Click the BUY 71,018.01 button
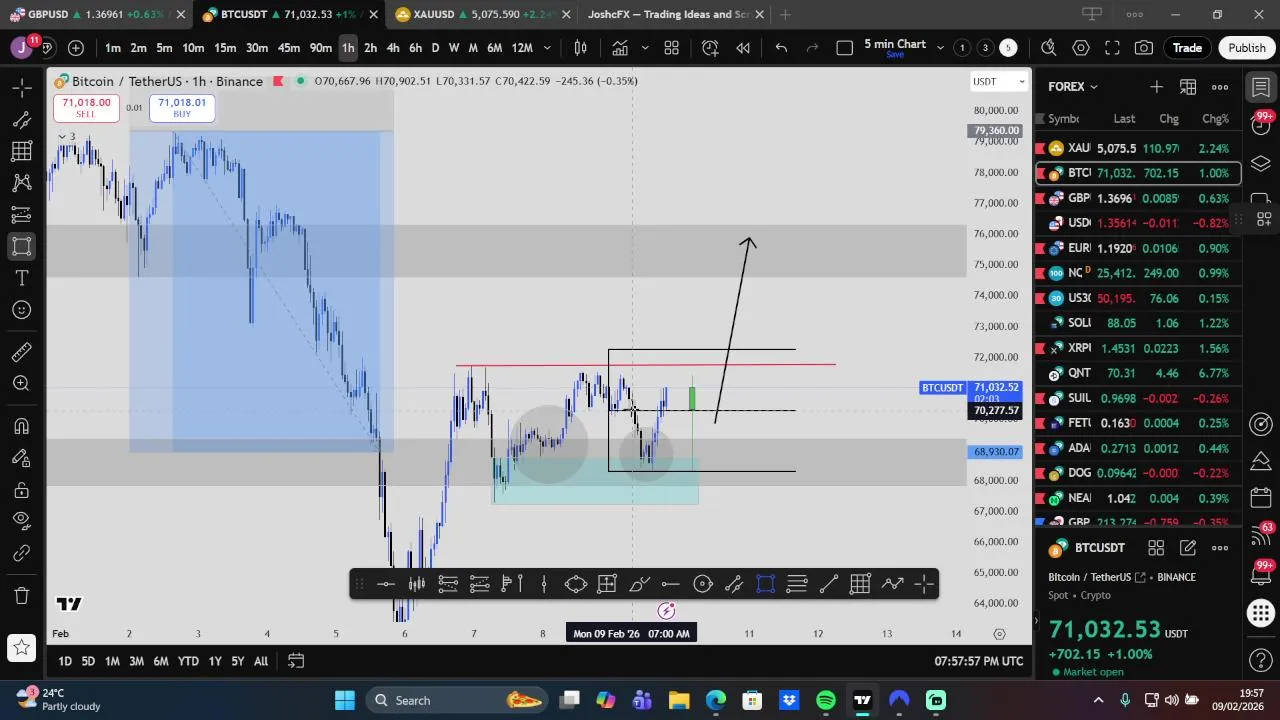Image resolution: width=1280 pixels, height=720 pixels. pyautogui.click(x=182, y=108)
